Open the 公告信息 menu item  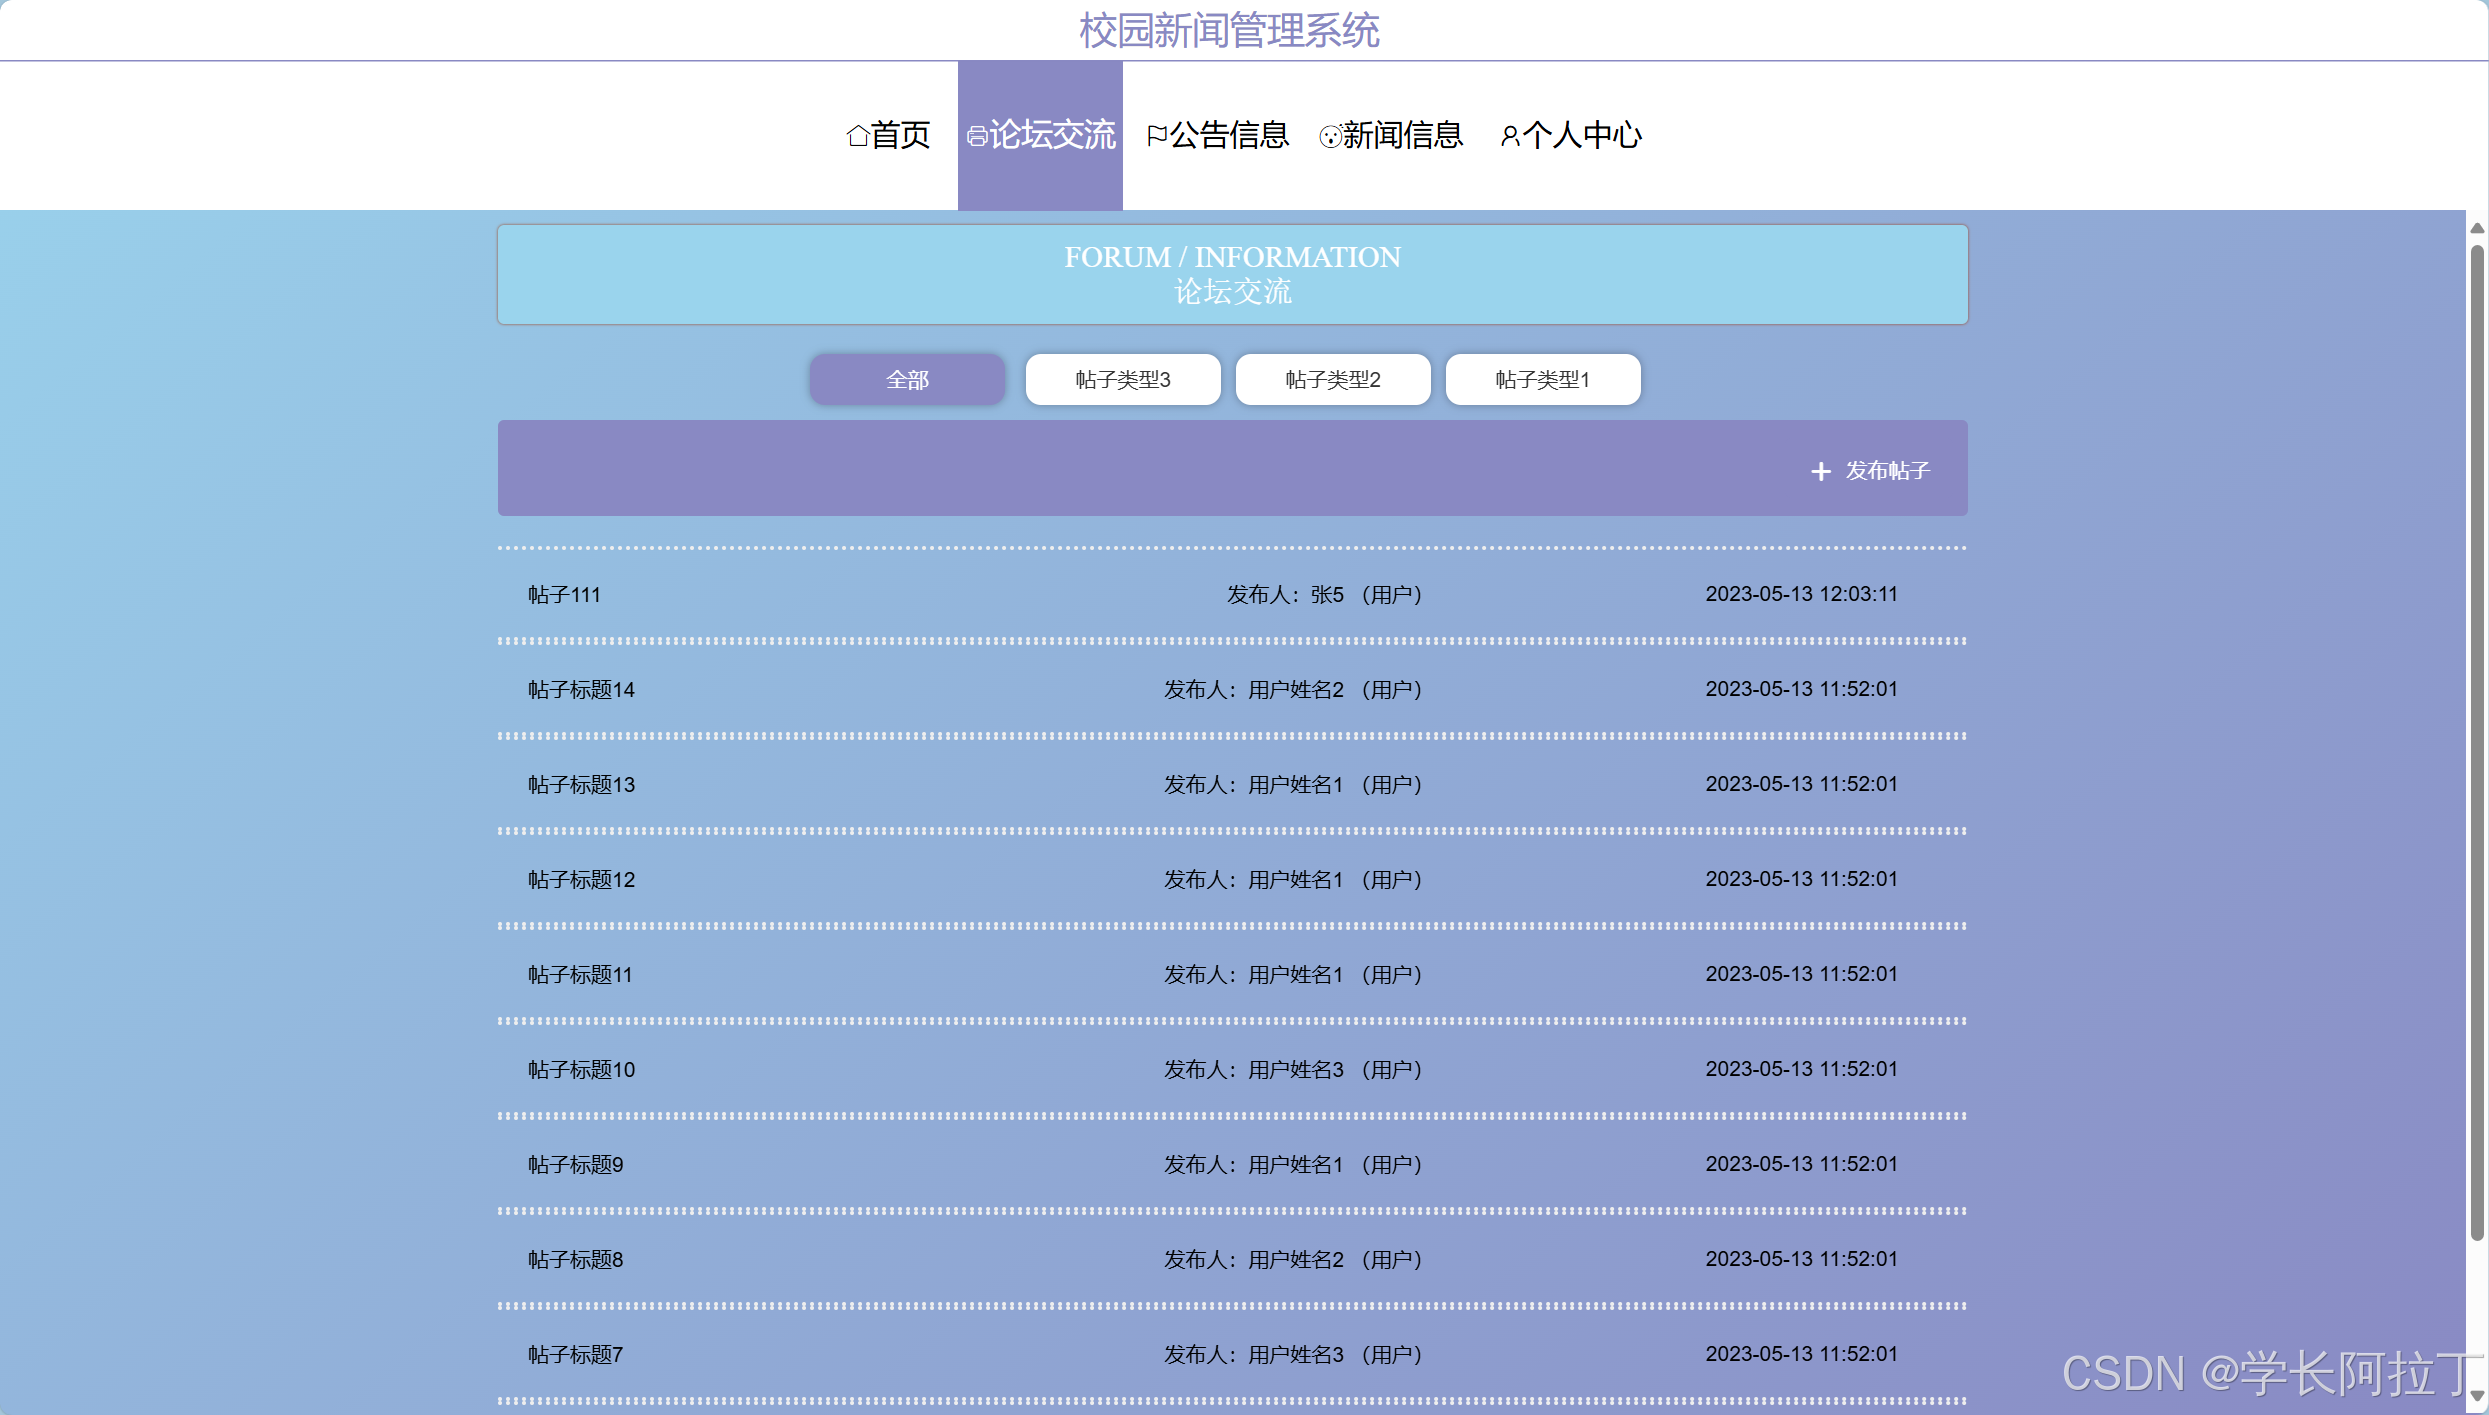point(1229,135)
